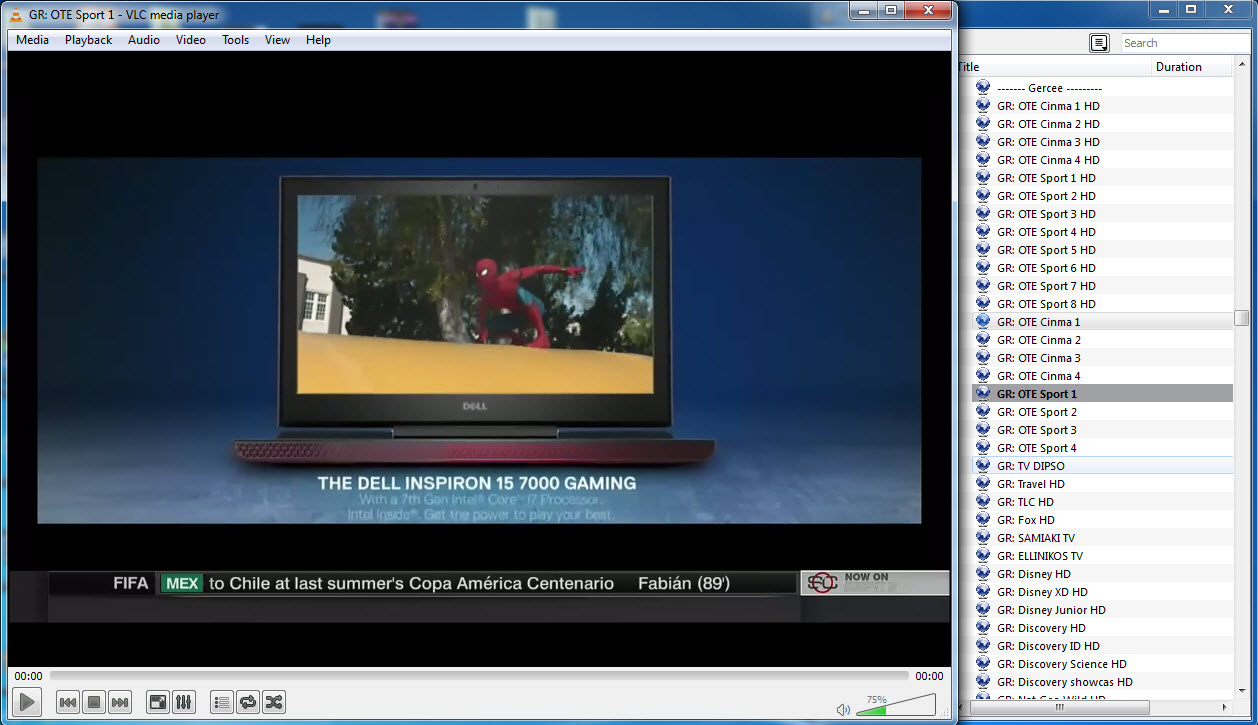The width and height of the screenshot is (1258, 725).
Task: Toggle fullscreen video mode
Action: pos(158,702)
